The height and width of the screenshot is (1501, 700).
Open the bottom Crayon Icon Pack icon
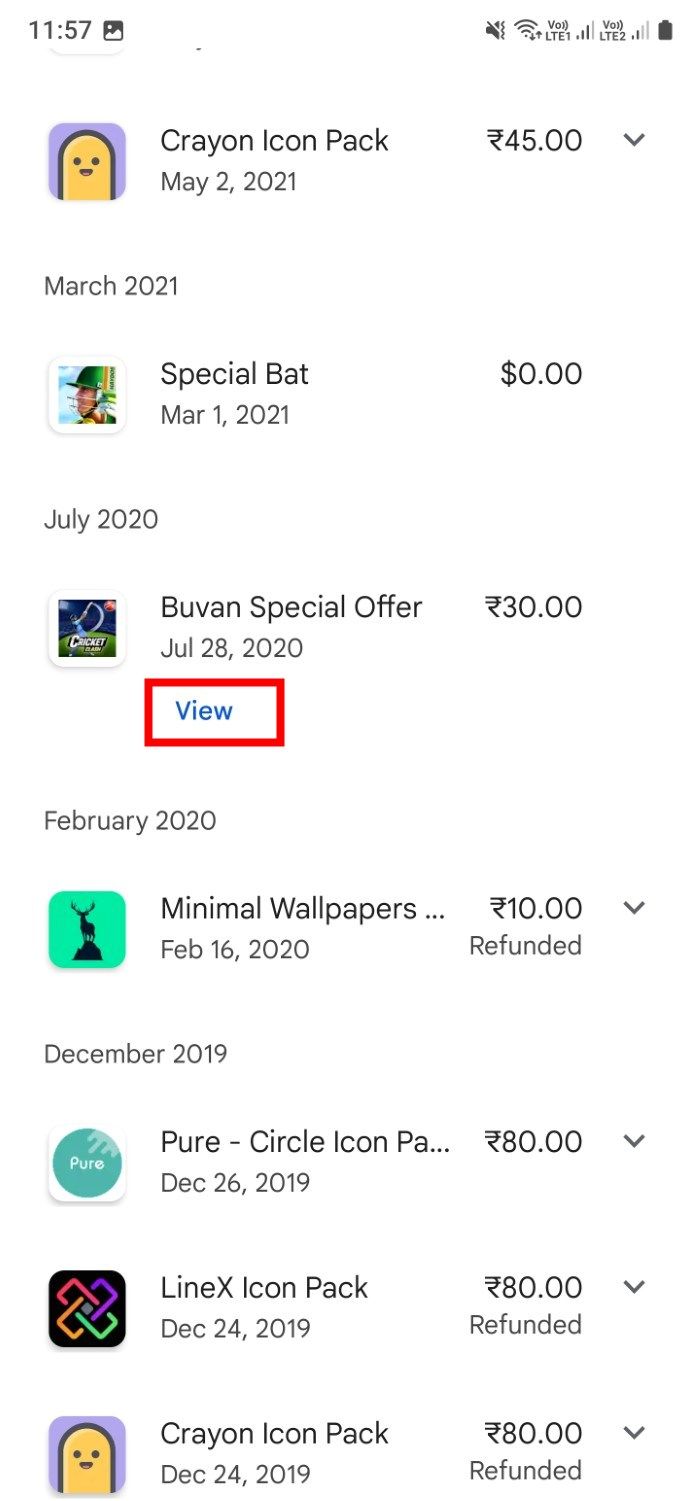click(x=87, y=1453)
